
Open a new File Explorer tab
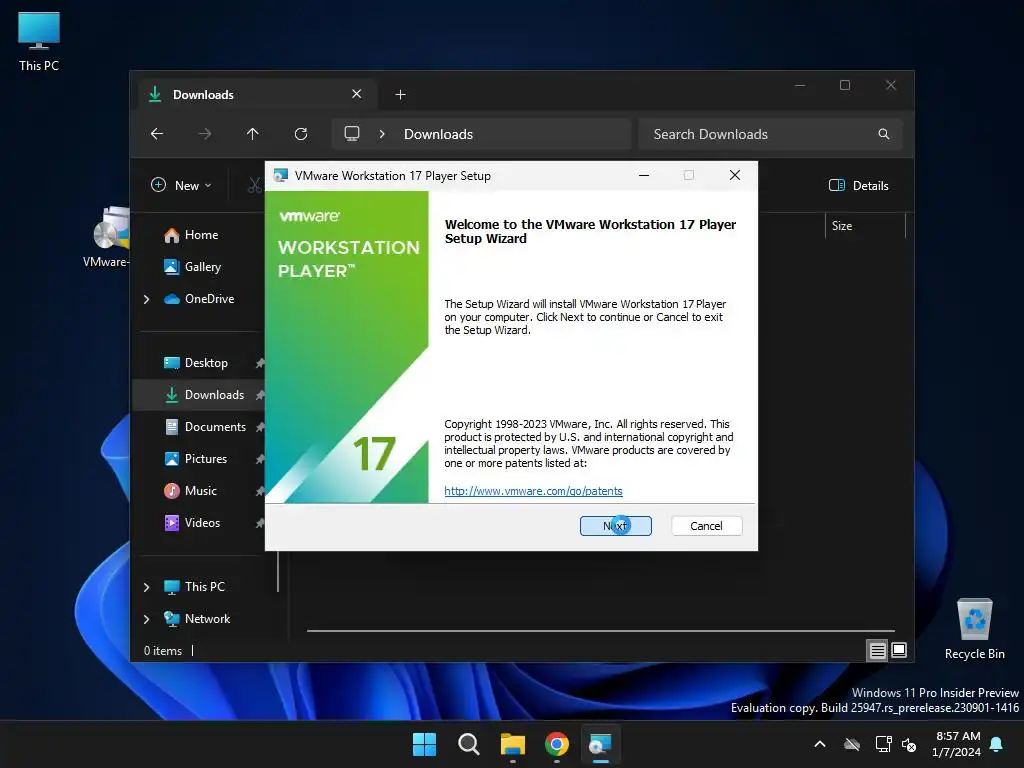(x=400, y=95)
